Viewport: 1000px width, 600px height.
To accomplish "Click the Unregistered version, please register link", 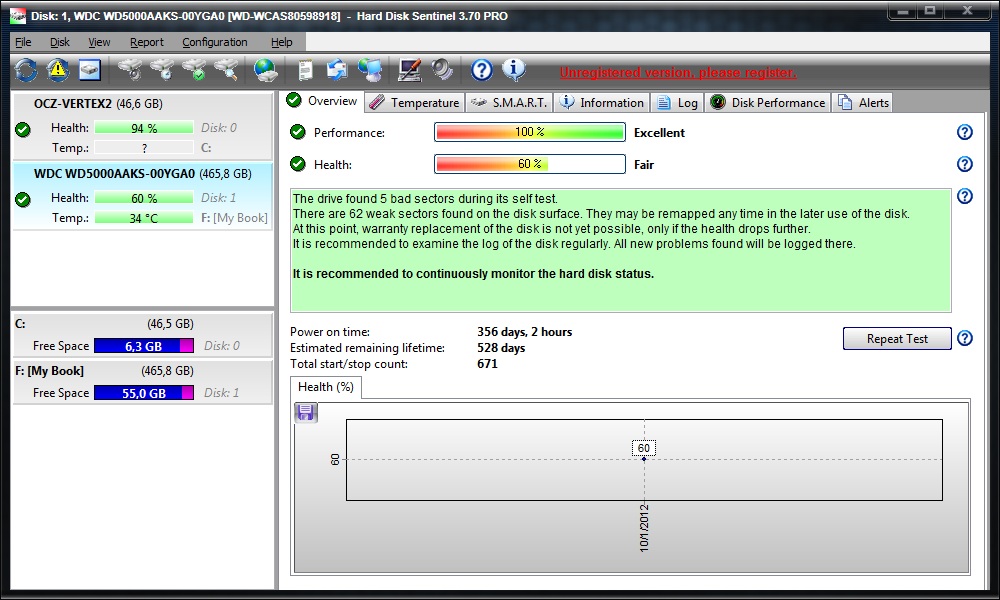I will [x=678, y=73].
